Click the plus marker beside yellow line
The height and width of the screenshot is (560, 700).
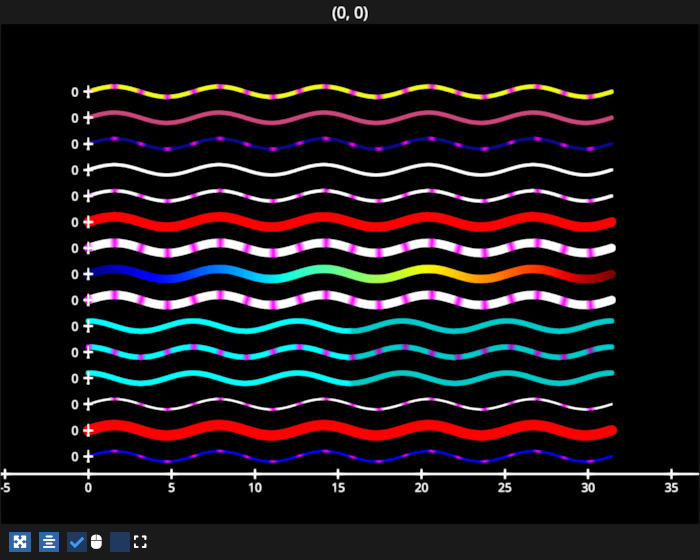click(x=88, y=92)
